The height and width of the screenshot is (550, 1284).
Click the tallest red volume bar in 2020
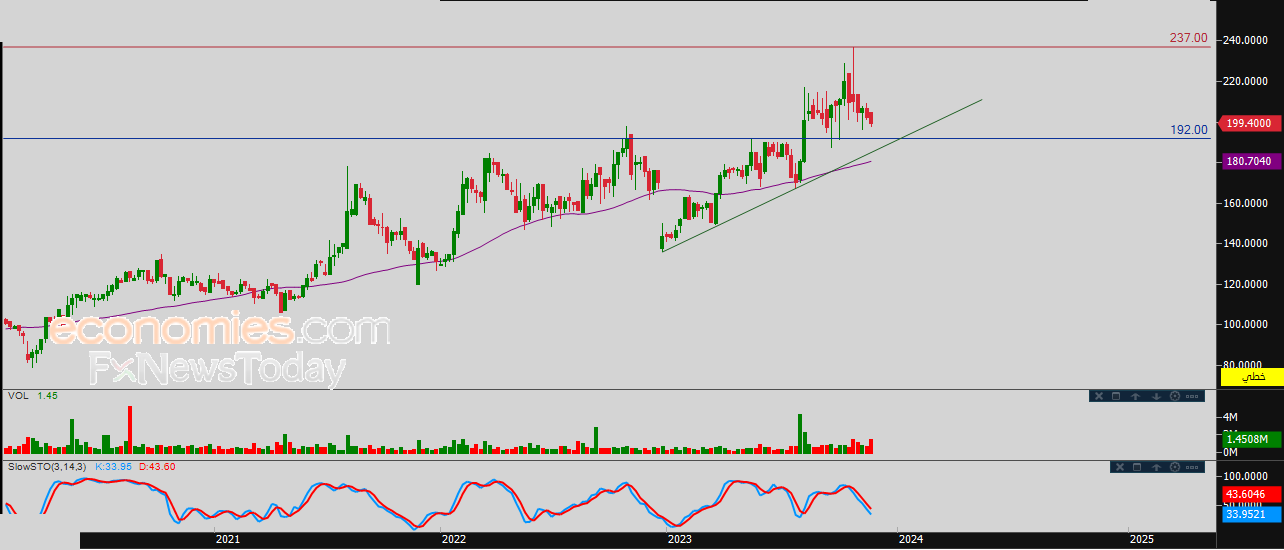tap(130, 430)
